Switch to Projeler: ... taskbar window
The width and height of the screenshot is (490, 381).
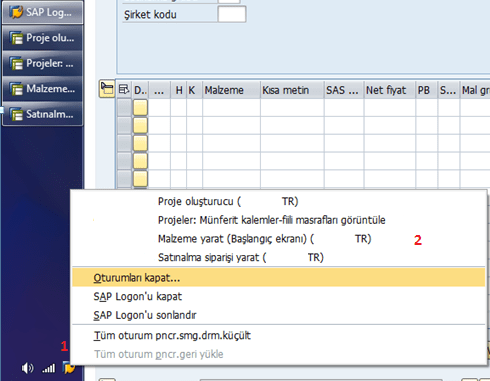42,63
